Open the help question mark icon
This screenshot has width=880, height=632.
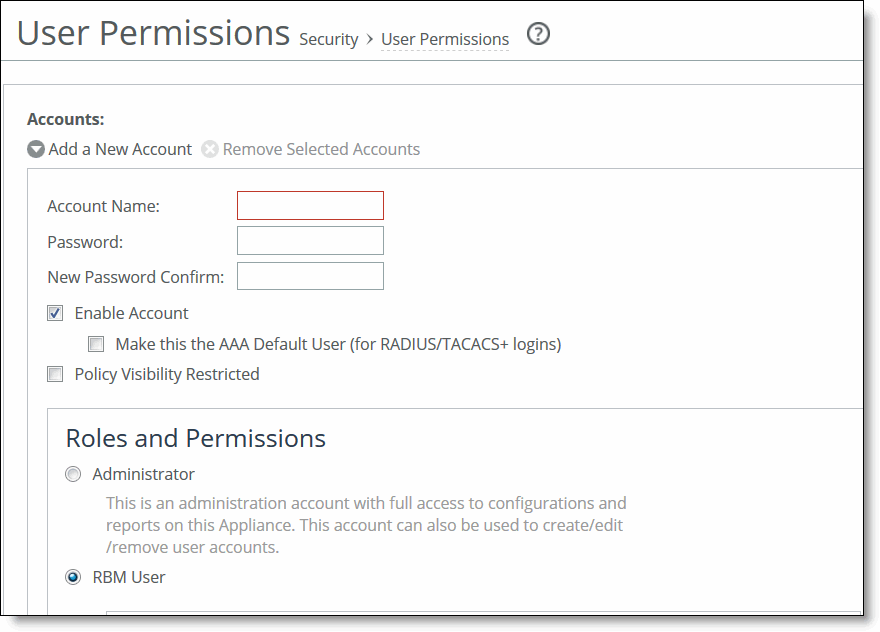tap(538, 35)
